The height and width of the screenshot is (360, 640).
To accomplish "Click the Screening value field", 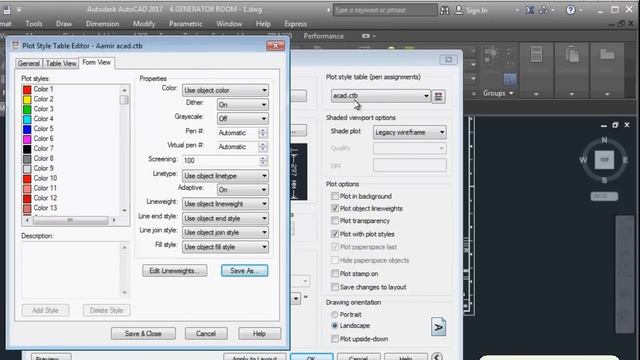I will pos(220,161).
